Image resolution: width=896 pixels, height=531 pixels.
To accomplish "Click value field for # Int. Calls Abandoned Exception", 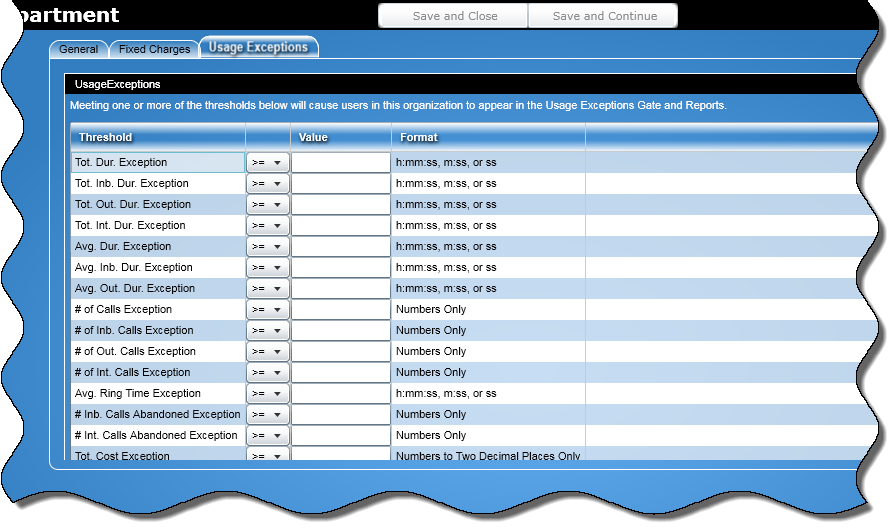I will click(x=341, y=436).
